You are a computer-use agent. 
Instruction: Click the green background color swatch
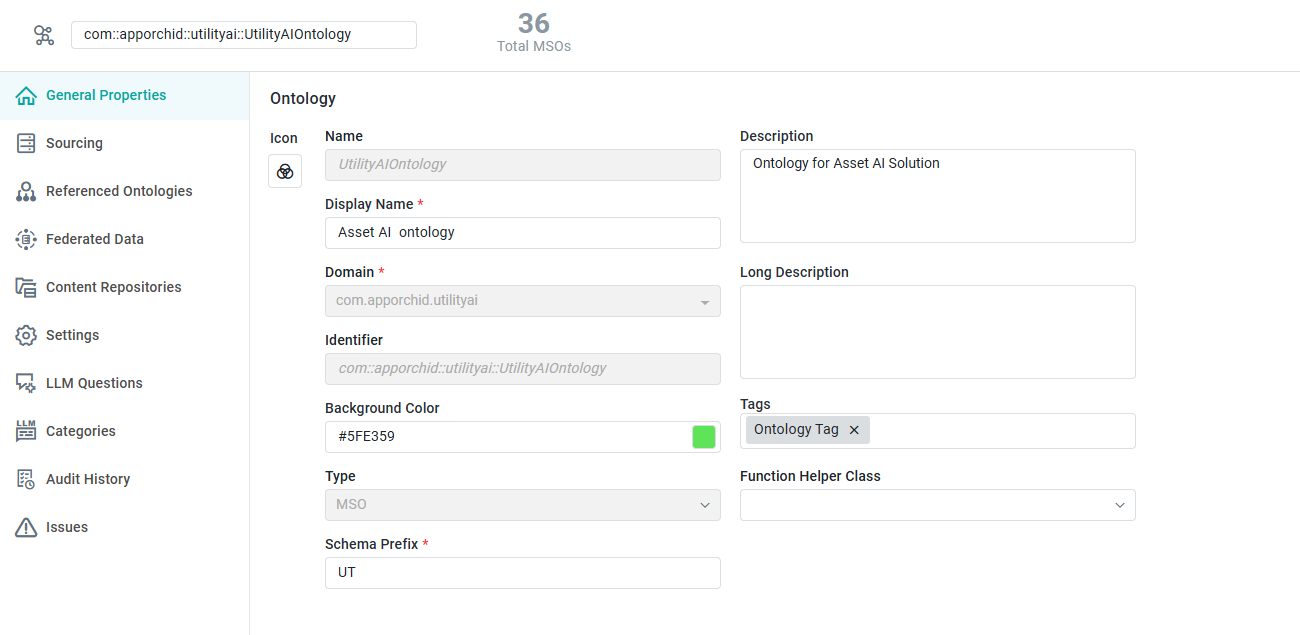coord(704,437)
